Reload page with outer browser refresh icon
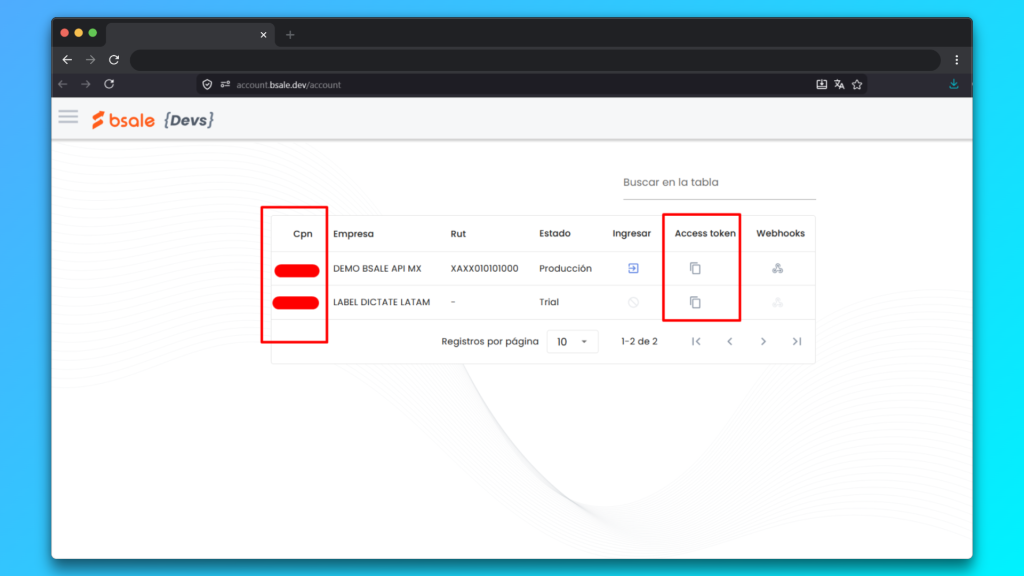 click(x=114, y=60)
